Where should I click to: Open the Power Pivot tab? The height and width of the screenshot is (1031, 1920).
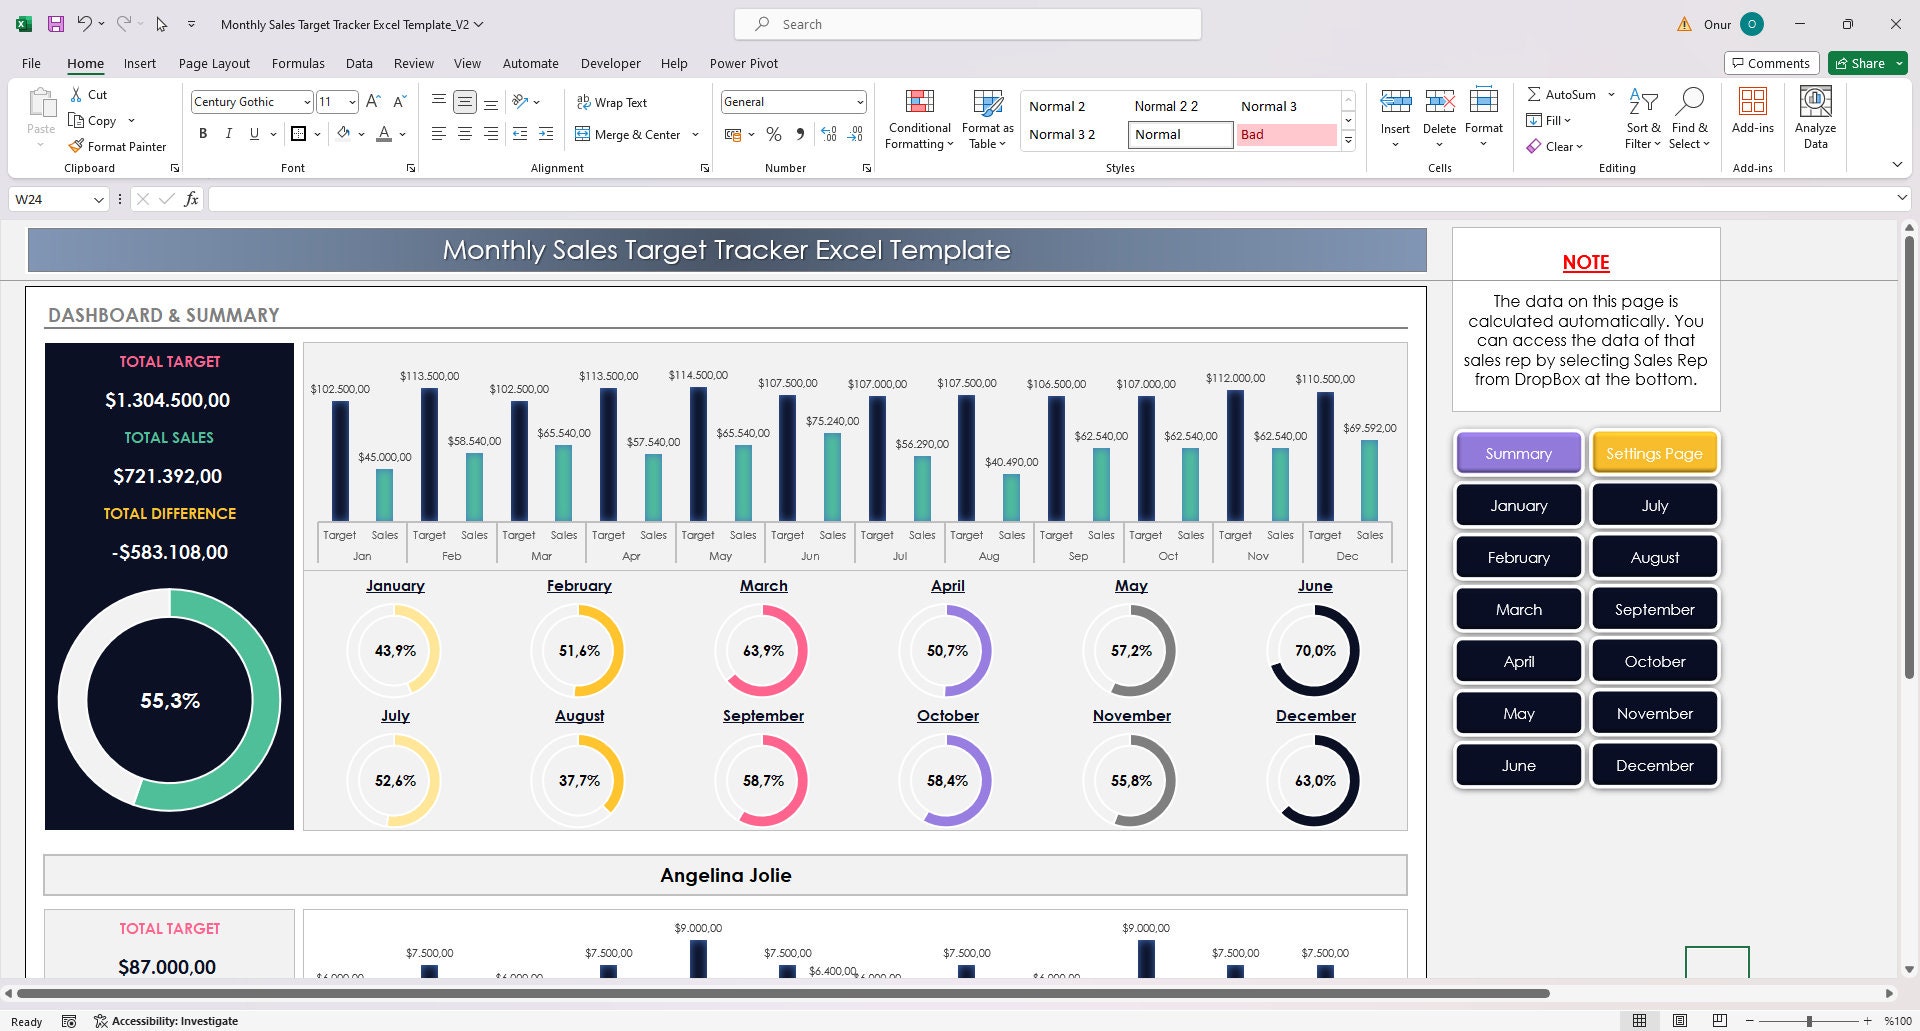[743, 63]
